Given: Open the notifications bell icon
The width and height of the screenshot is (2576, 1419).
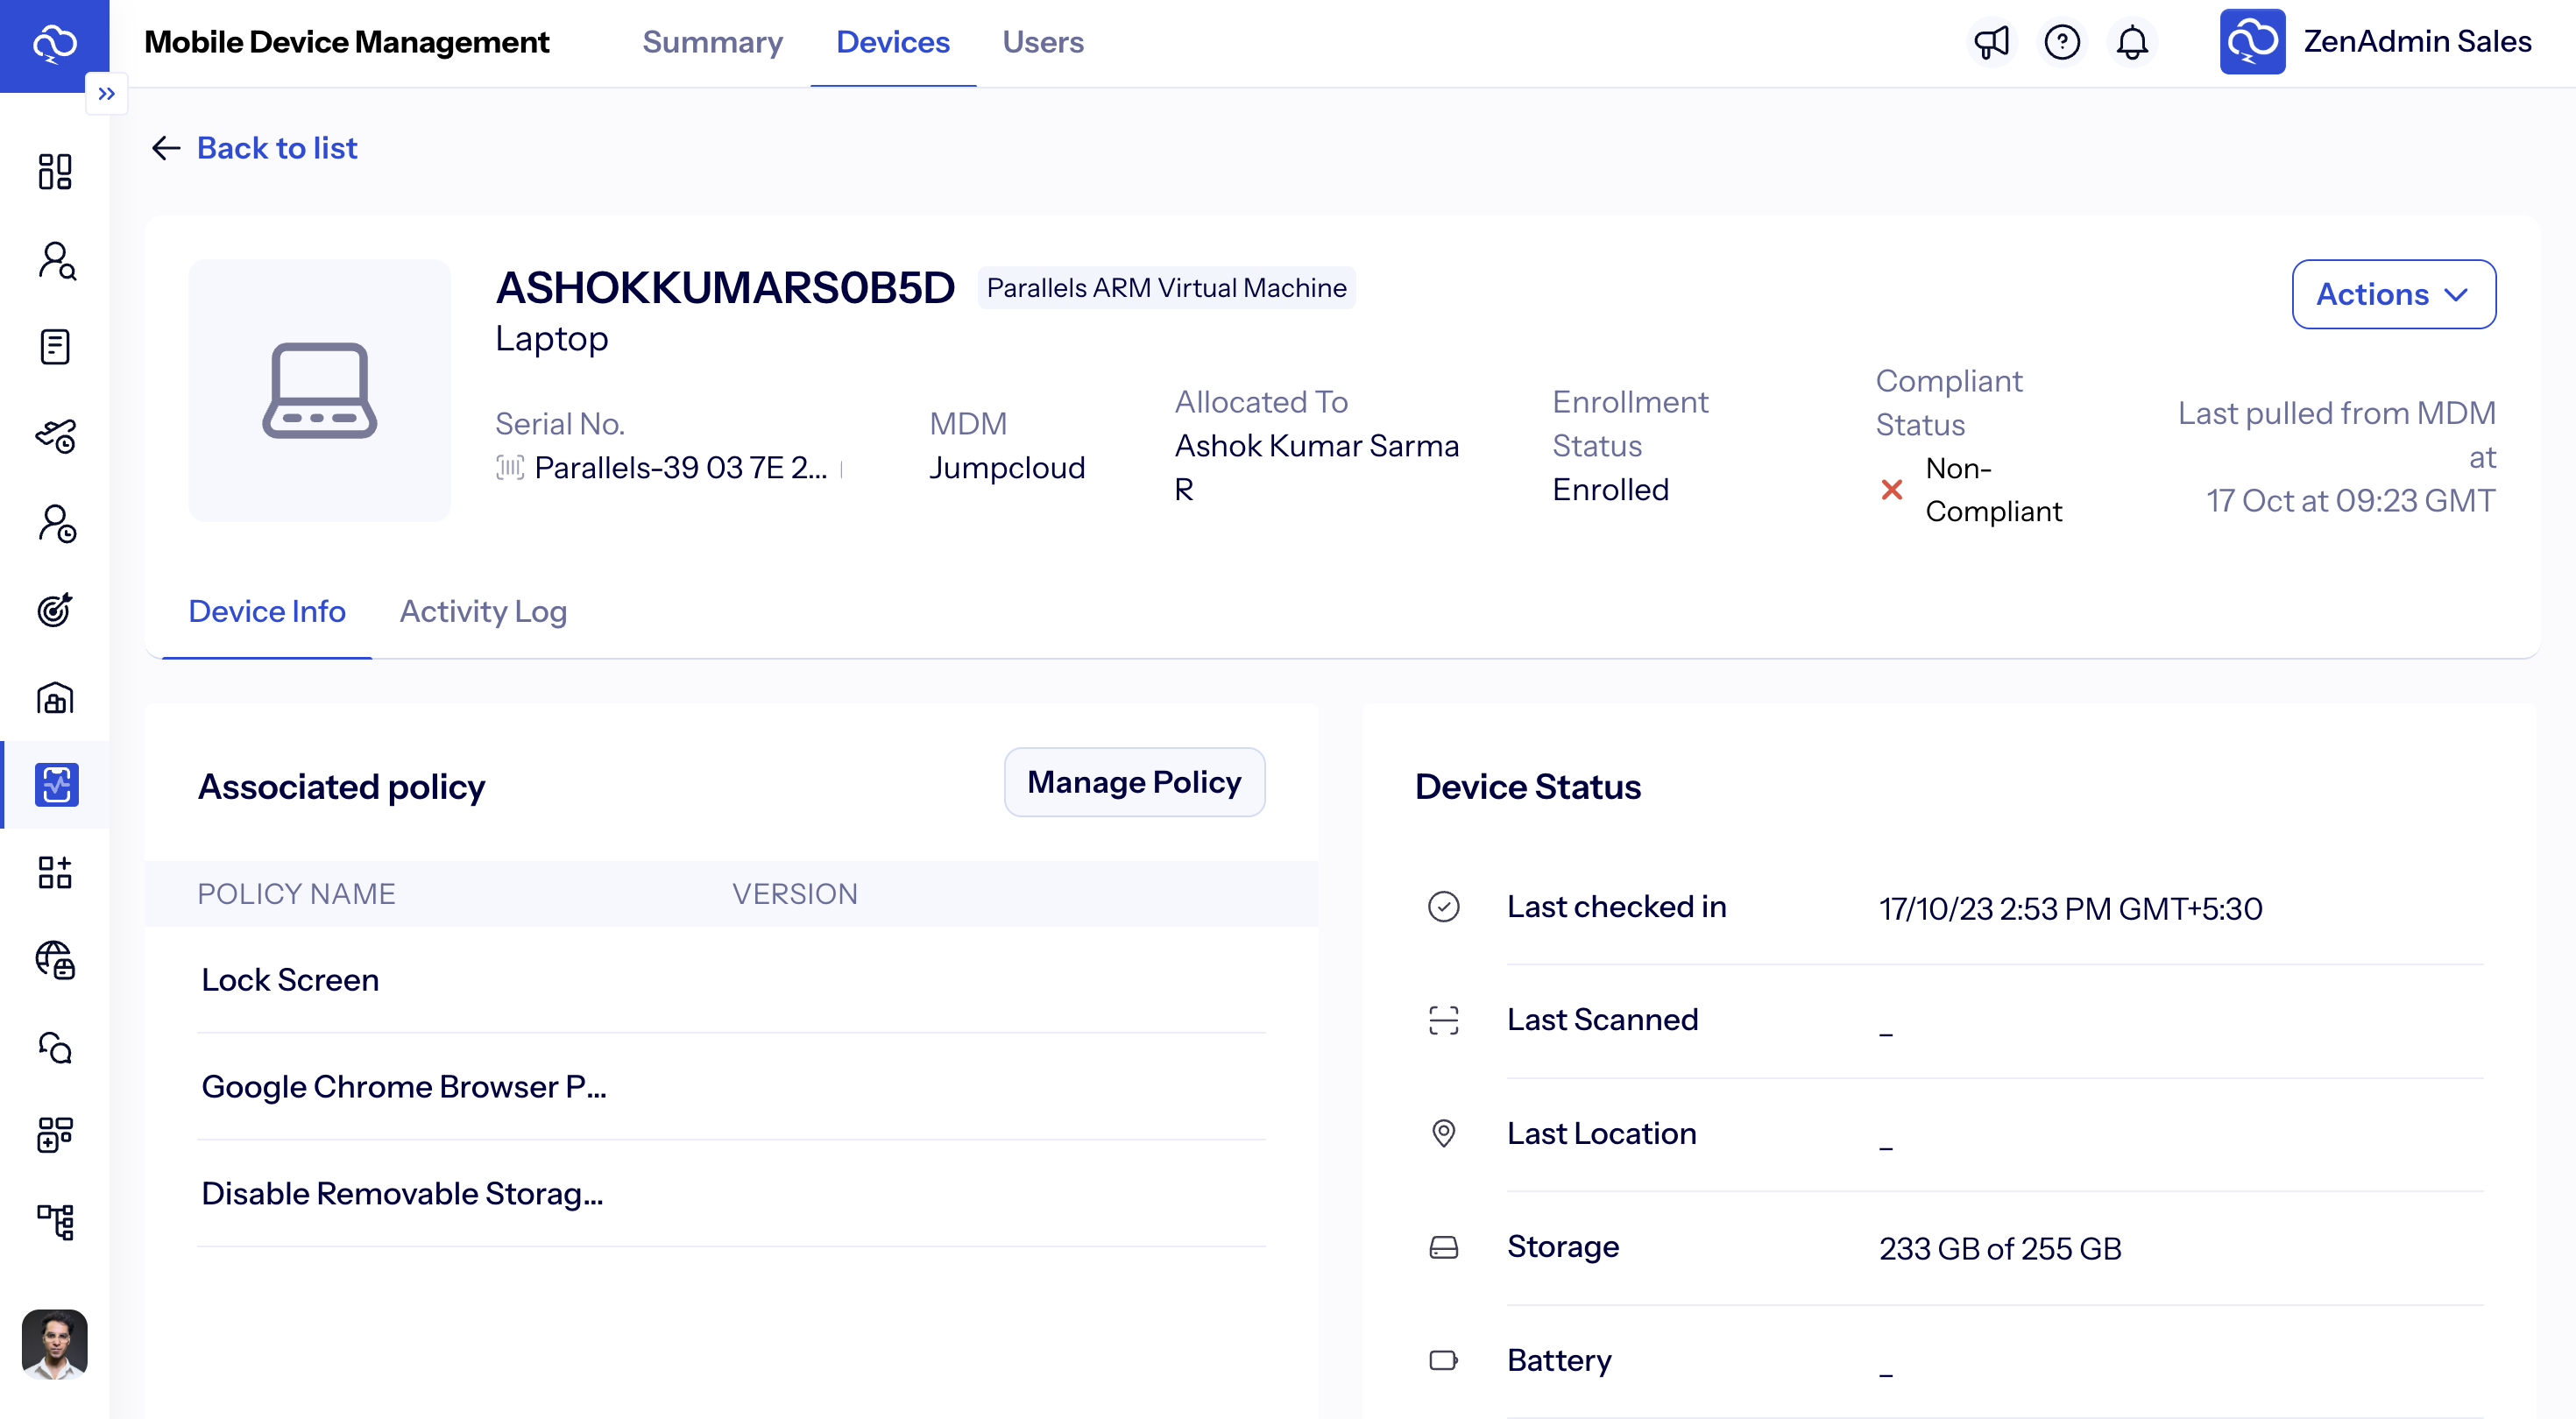Looking at the screenshot, I should pyautogui.click(x=2132, y=42).
